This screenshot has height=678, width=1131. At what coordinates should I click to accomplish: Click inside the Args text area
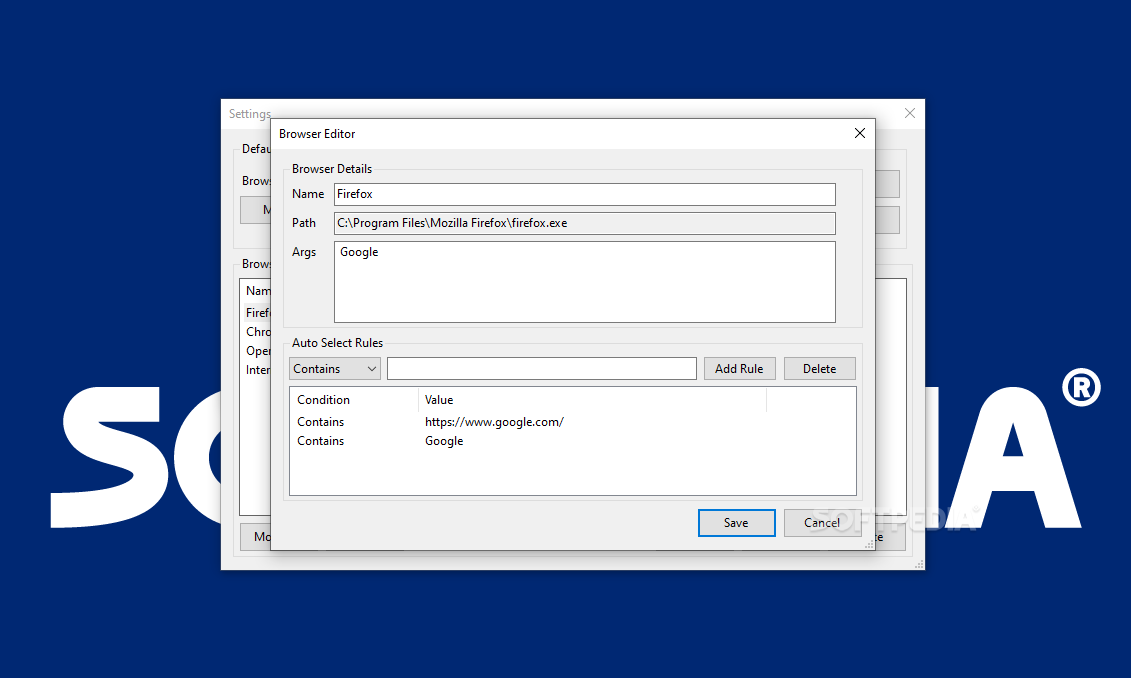coord(584,282)
